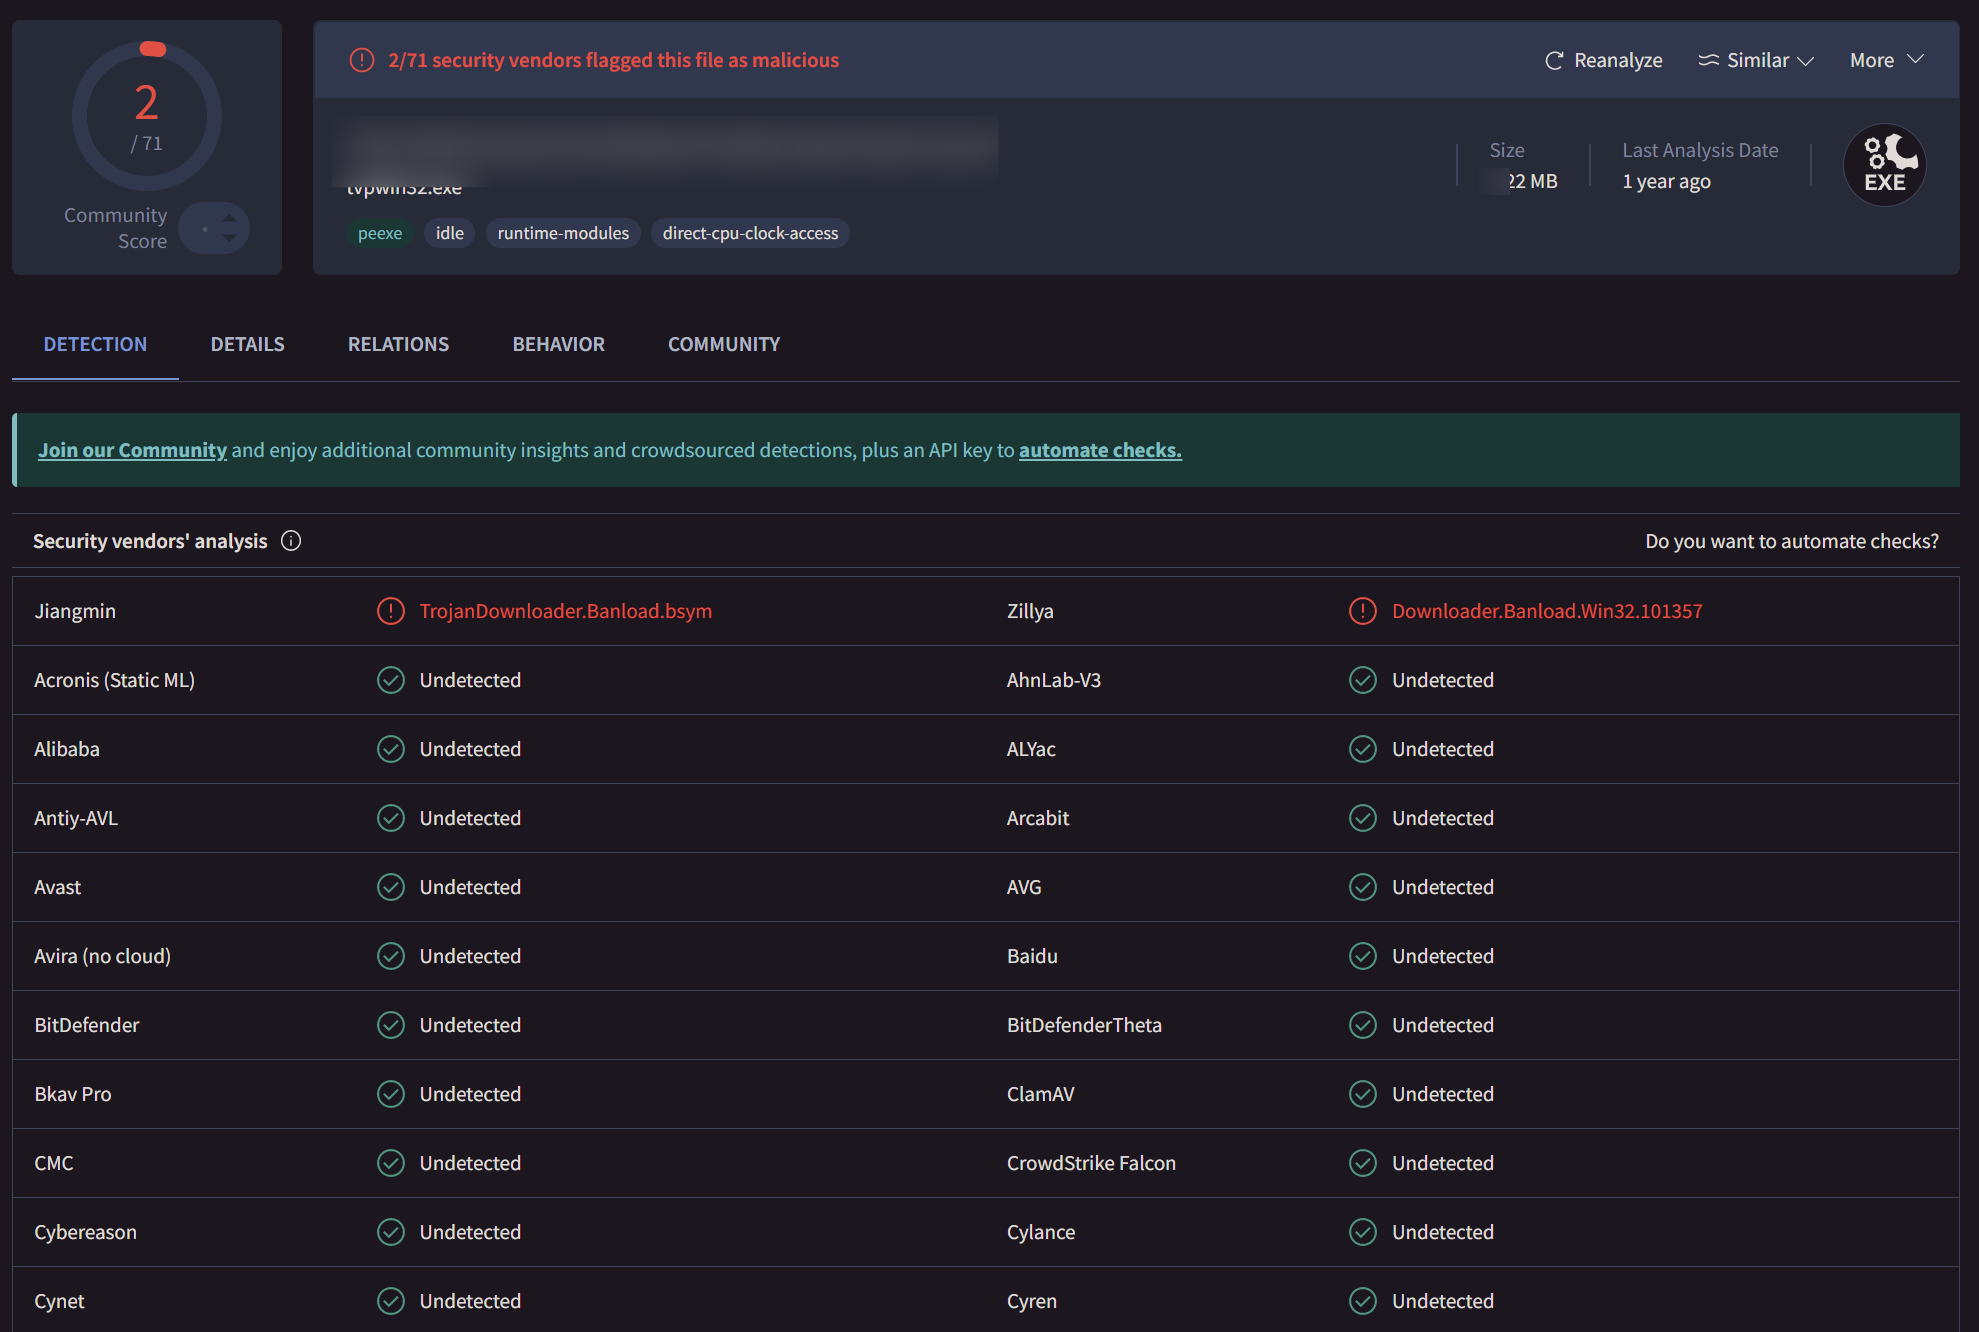Image resolution: width=1979 pixels, height=1332 pixels.
Task: Downvote the Community Score
Action: (229, 237)
